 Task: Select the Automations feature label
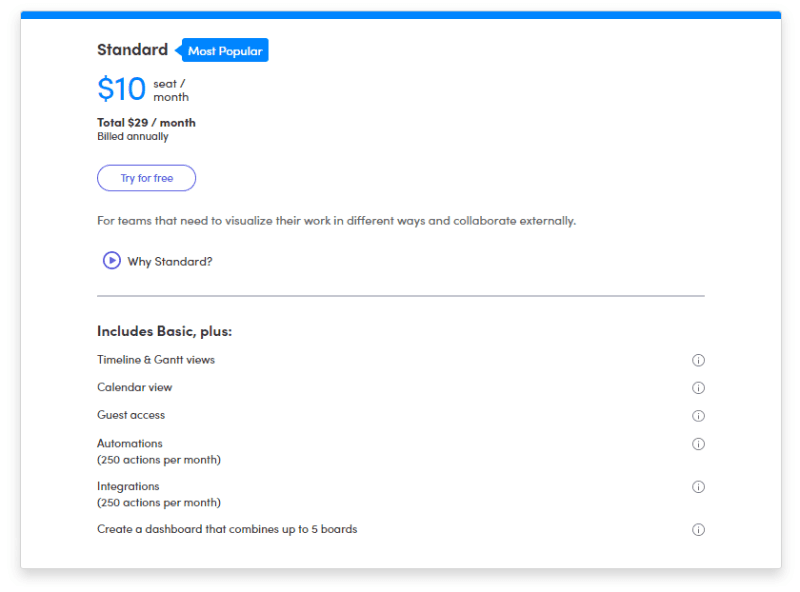[x=130, y=444]
